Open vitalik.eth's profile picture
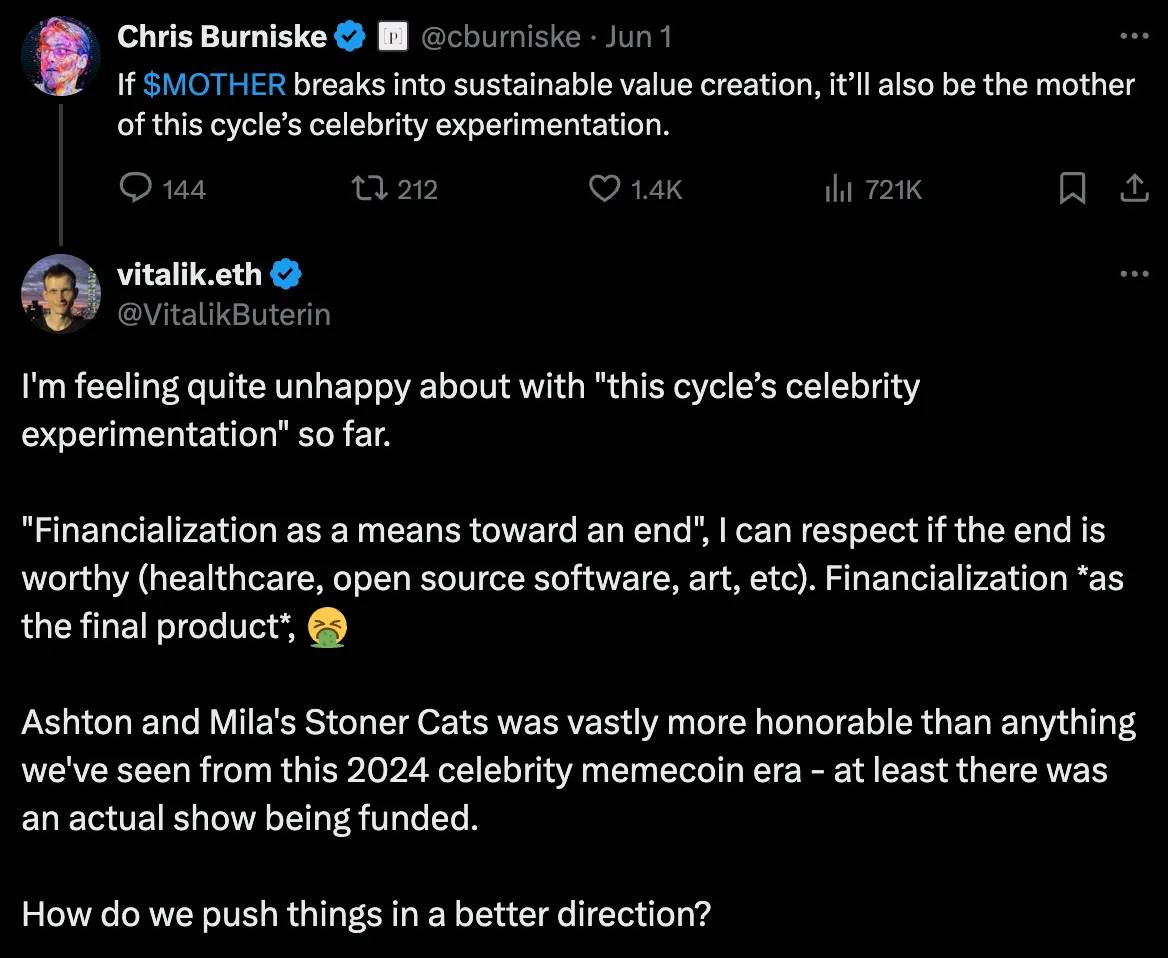Viewport: 1168px width, 958px height. tap(61, 292)
